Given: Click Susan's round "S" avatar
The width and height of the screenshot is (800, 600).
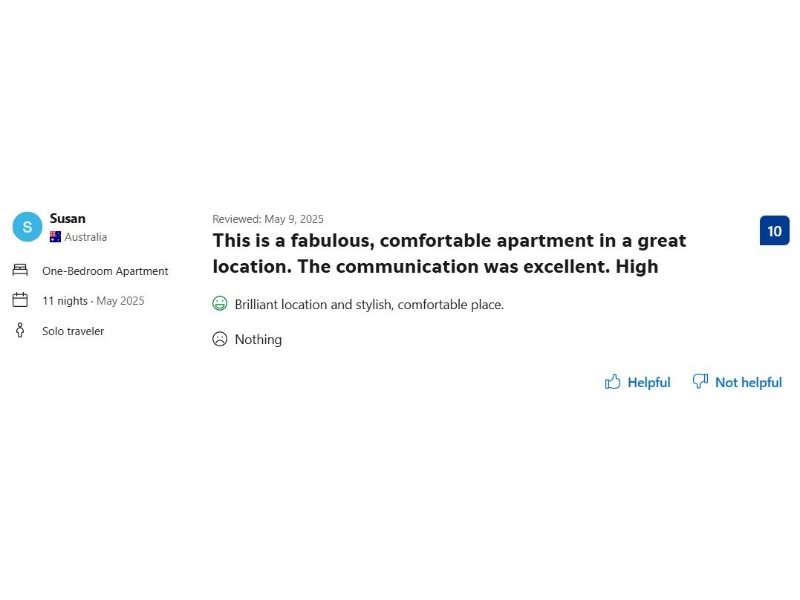Looking at the screenshot, I should click(27, 227).
